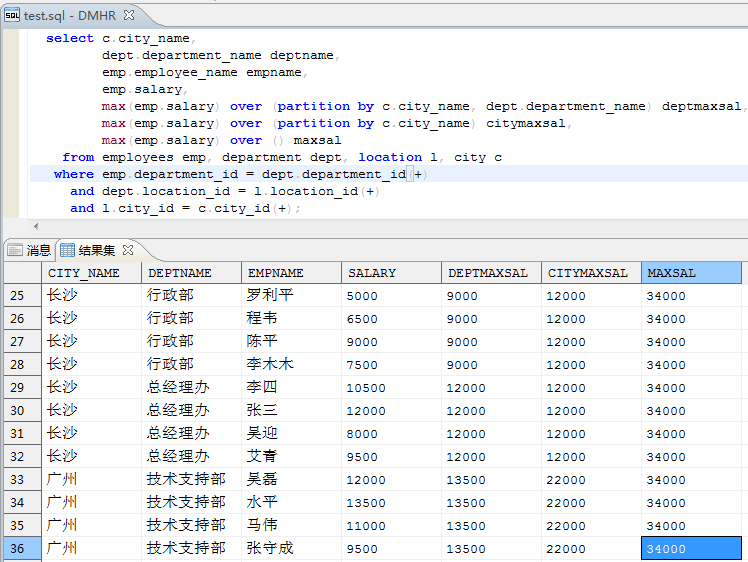This screenshot has width=748, height=562.
Task: Select row number 30 in results grid
Action: pyautogui.click(x=20, y=411)
